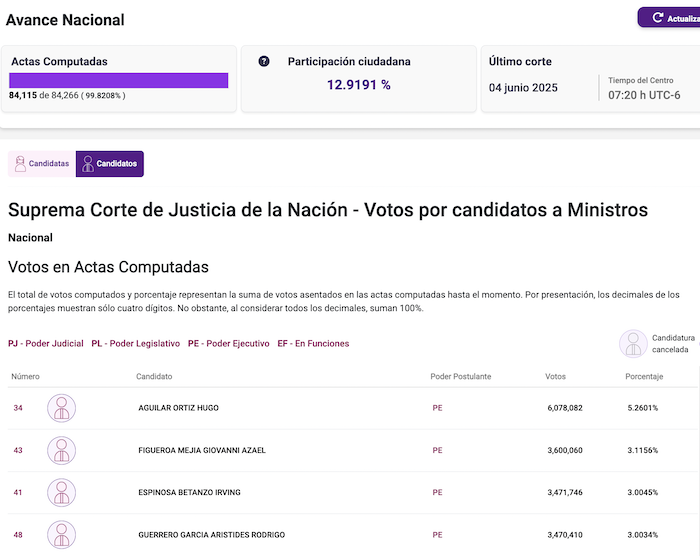Click avatar of Guerrero Garcia Aristides Rodrigo
The height and width of the screenshot is (556, 700).
tap(62, 534)
